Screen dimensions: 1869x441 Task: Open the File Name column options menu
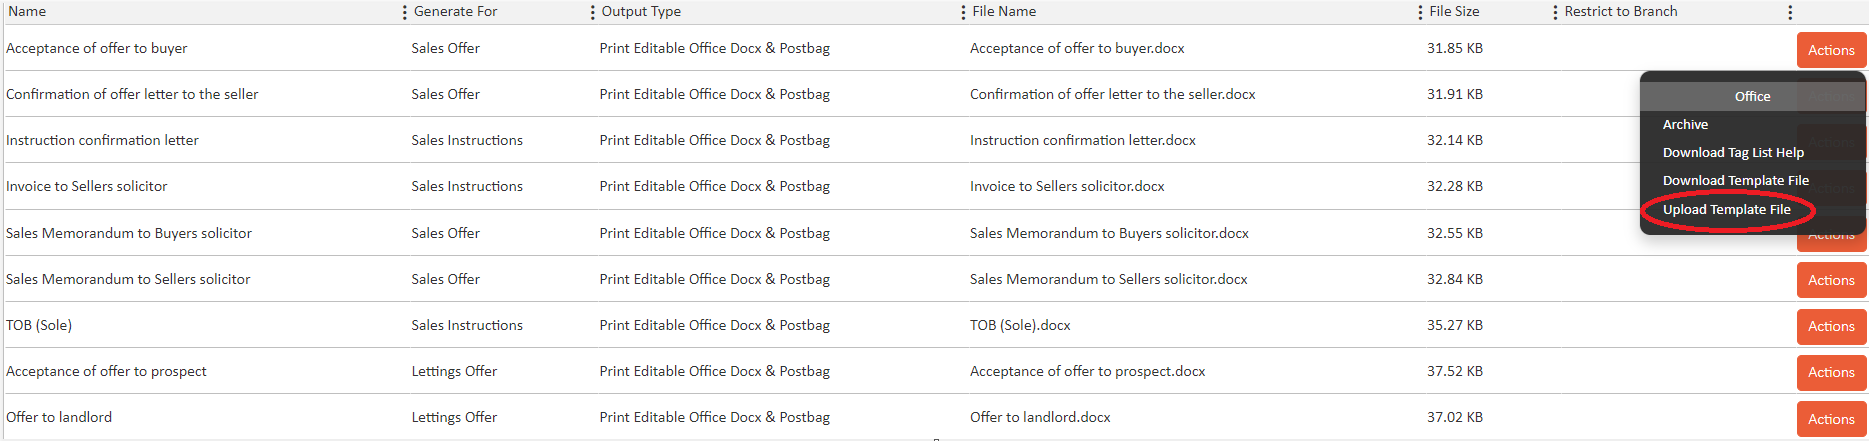[x=1420, y=12]
